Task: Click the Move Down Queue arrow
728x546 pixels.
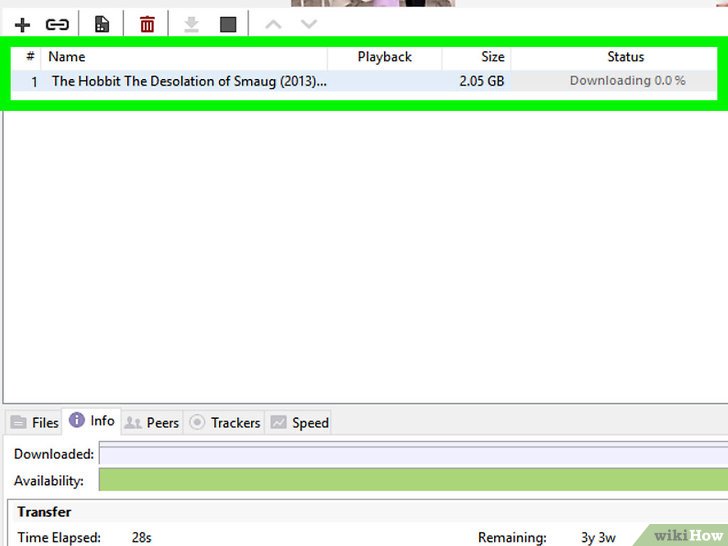Action: (309, 24)
